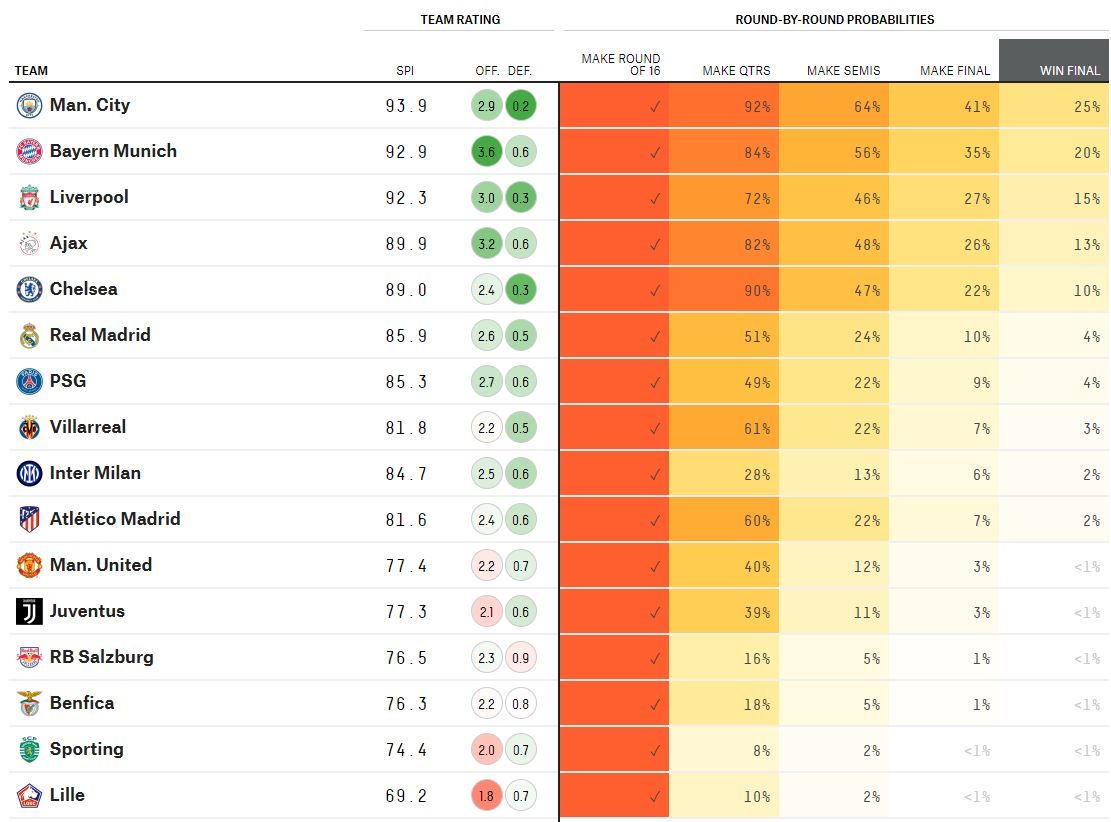Sort by MAKE QTRS column header

pos(736,71)
